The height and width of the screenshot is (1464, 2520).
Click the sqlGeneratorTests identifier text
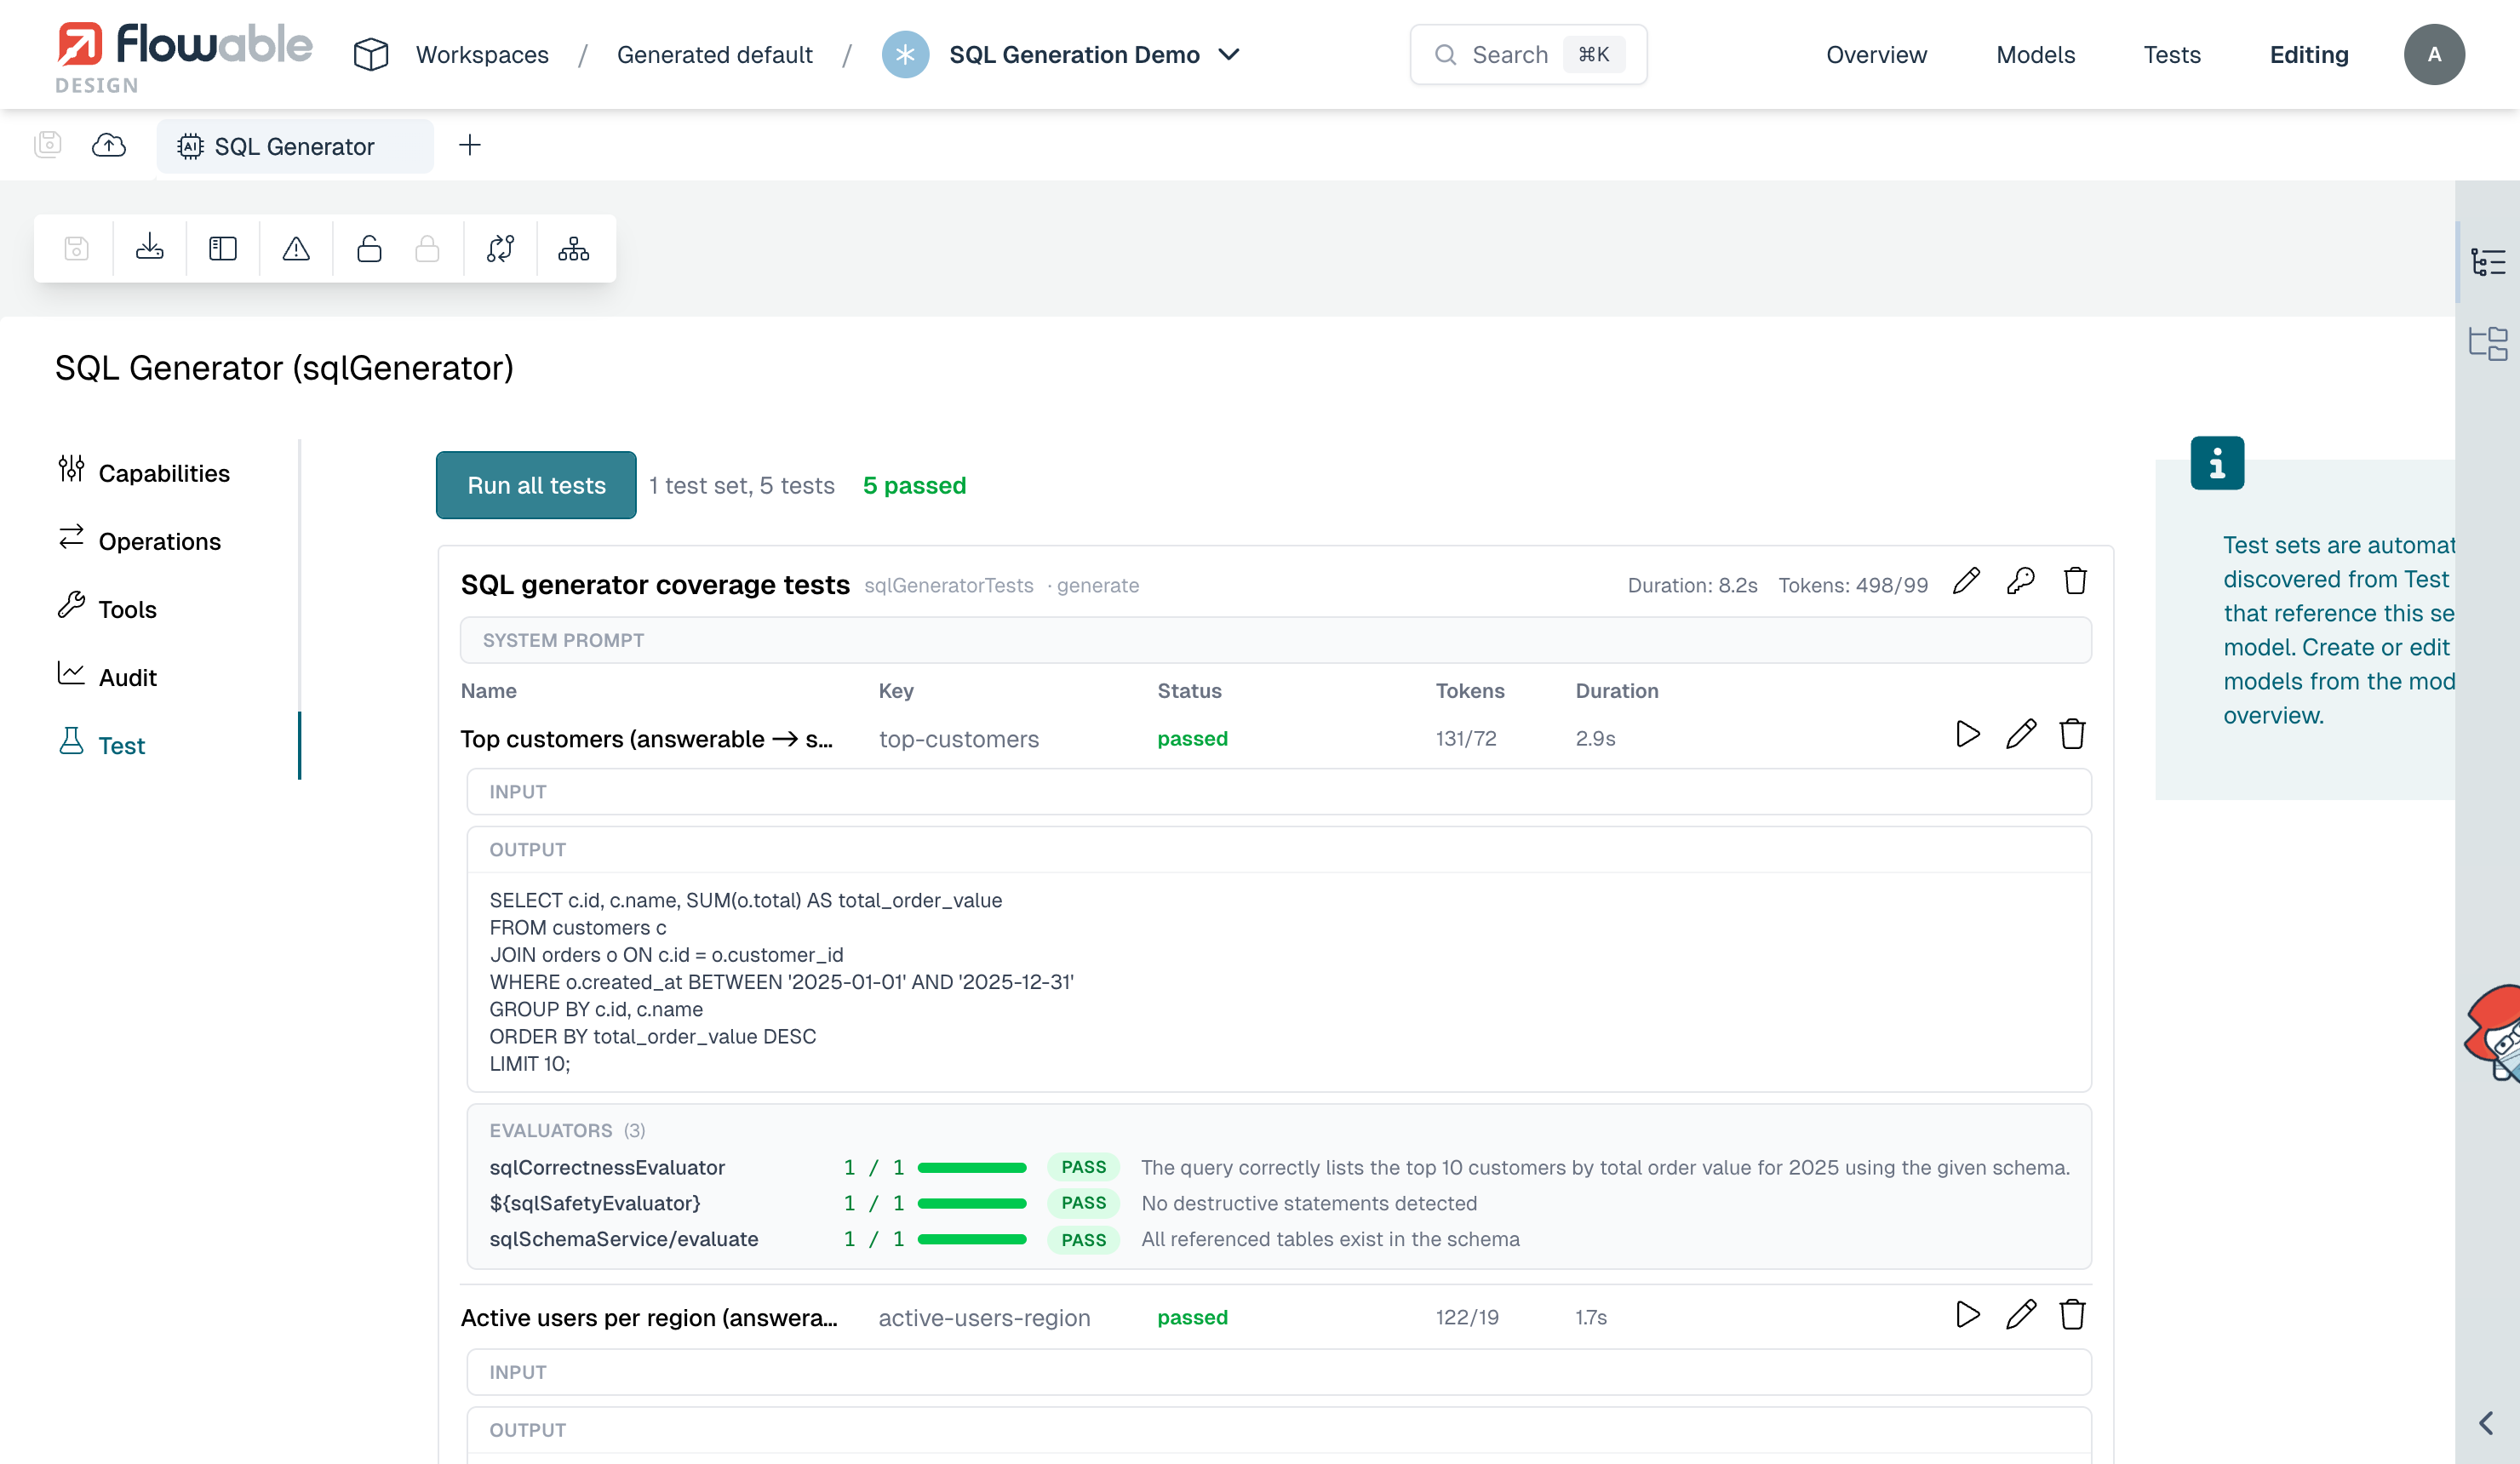pos(949,585)
